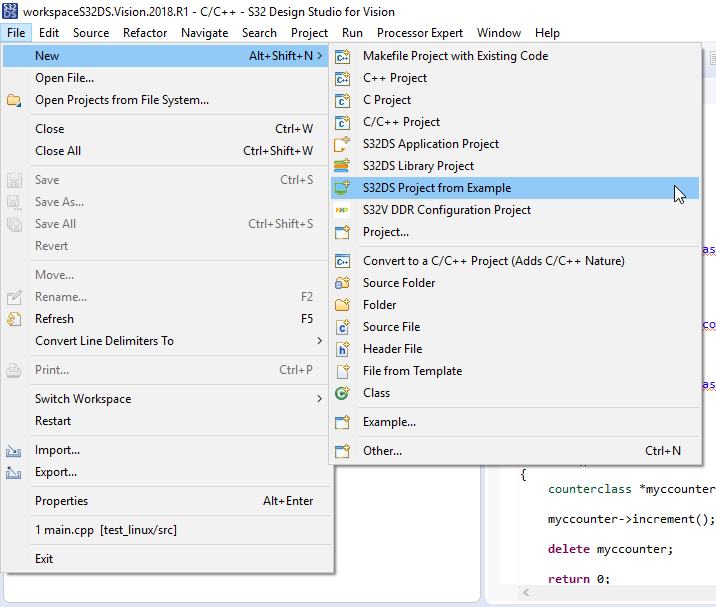Click the Export icon in File menu

coord(14,472)
